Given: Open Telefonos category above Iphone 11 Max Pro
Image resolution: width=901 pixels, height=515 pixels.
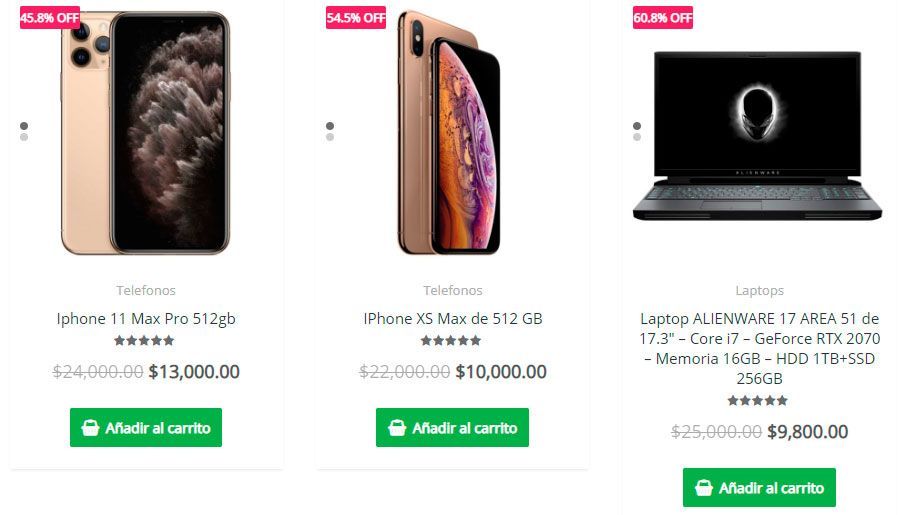Looking at the screenshot, I should tap(146, 291).
